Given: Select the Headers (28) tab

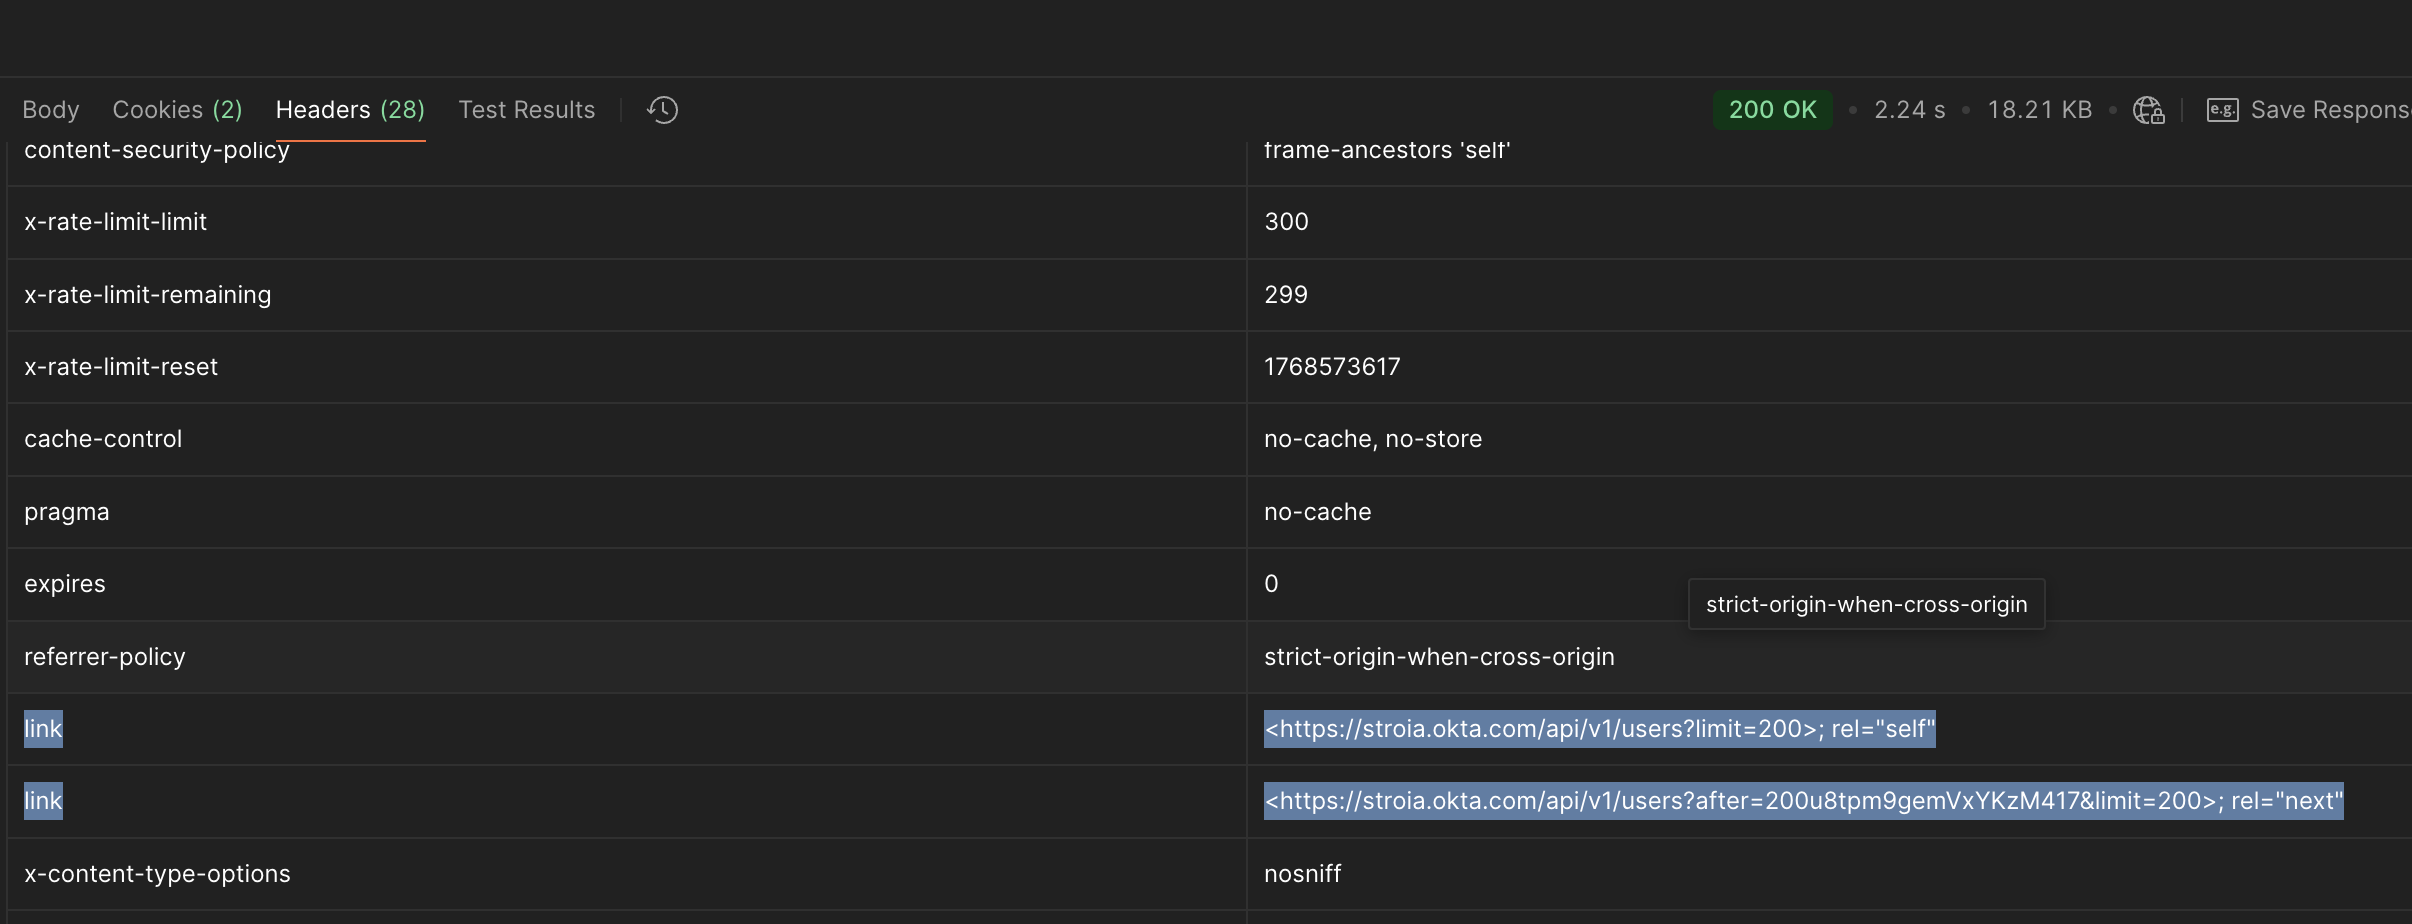Looking at the screenshot, I should coord(350,110).
